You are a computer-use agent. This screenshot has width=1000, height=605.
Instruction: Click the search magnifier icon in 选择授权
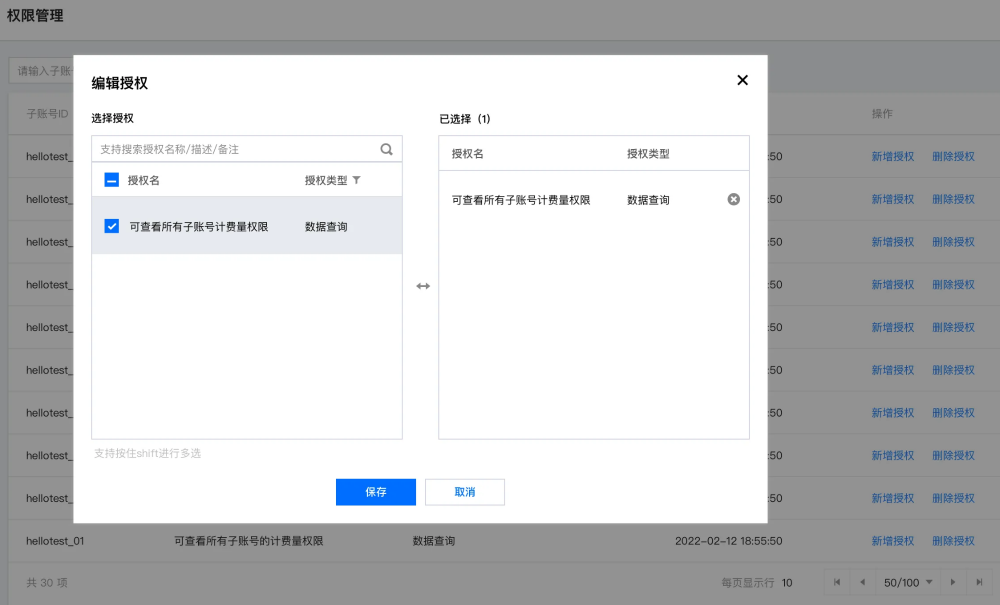point(387,149)
